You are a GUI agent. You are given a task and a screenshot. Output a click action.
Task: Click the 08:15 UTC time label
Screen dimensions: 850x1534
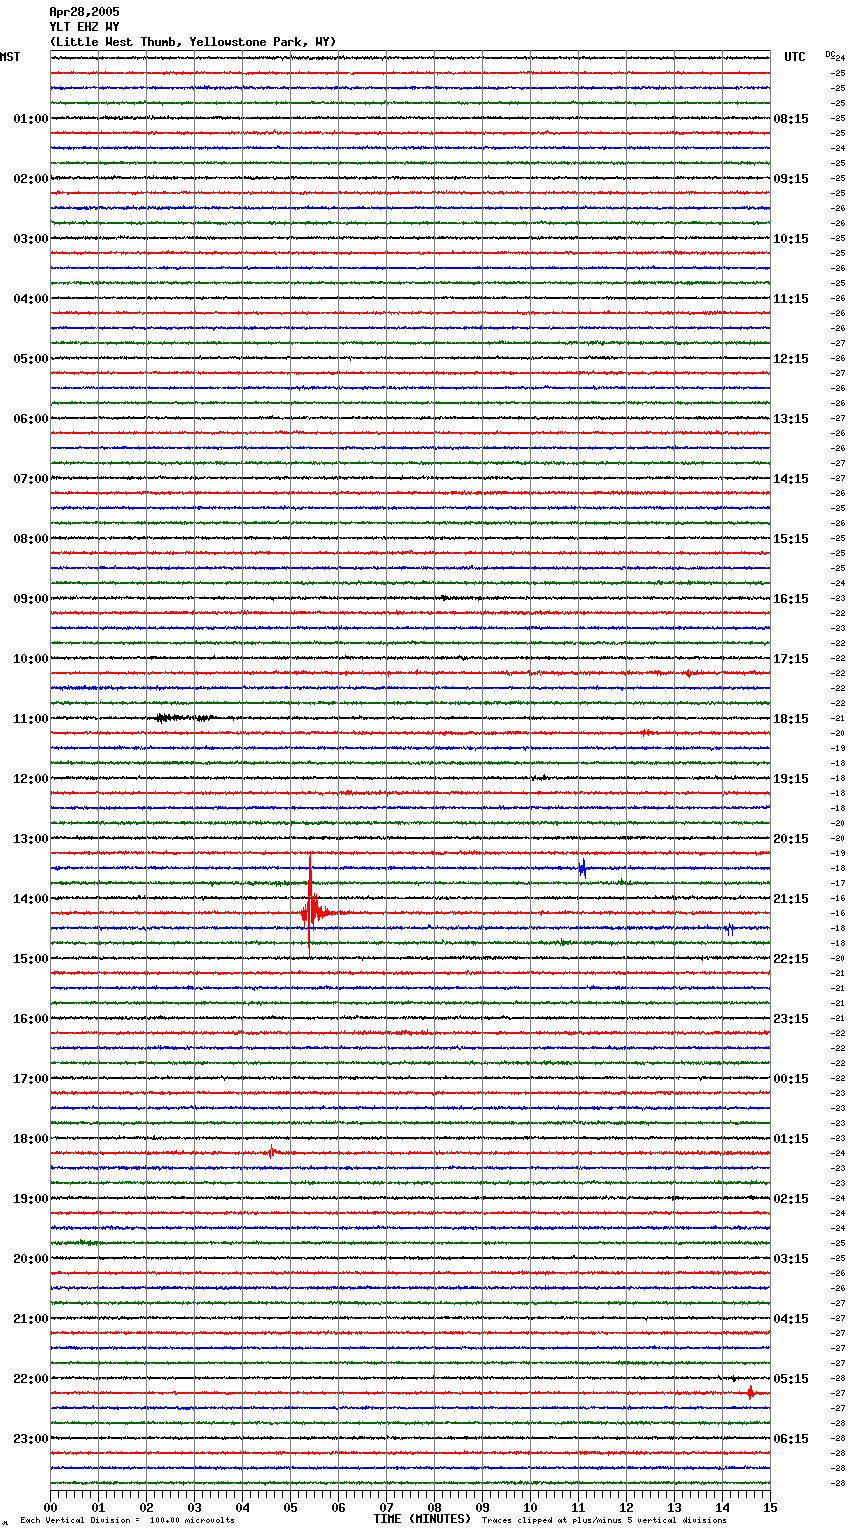click(x=791, y=119)
